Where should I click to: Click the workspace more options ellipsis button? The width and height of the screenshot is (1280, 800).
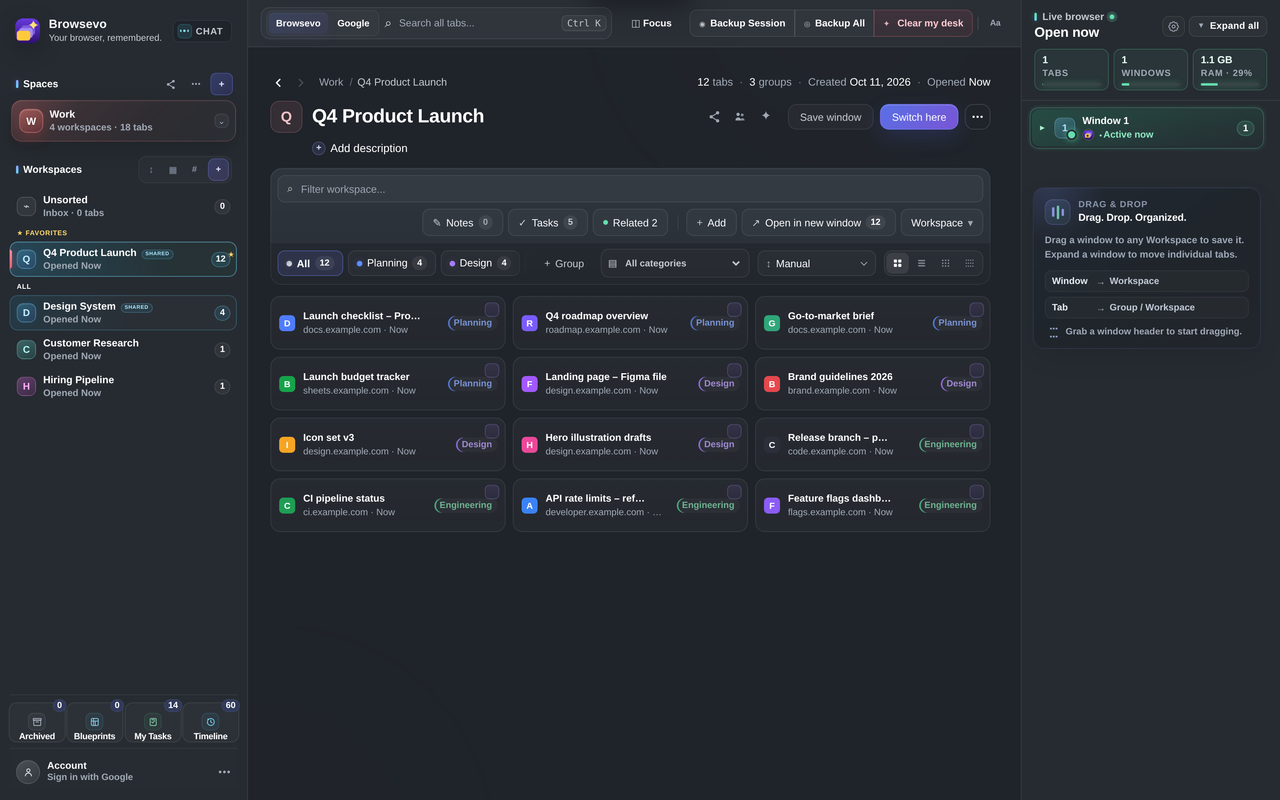pos(977,117)
